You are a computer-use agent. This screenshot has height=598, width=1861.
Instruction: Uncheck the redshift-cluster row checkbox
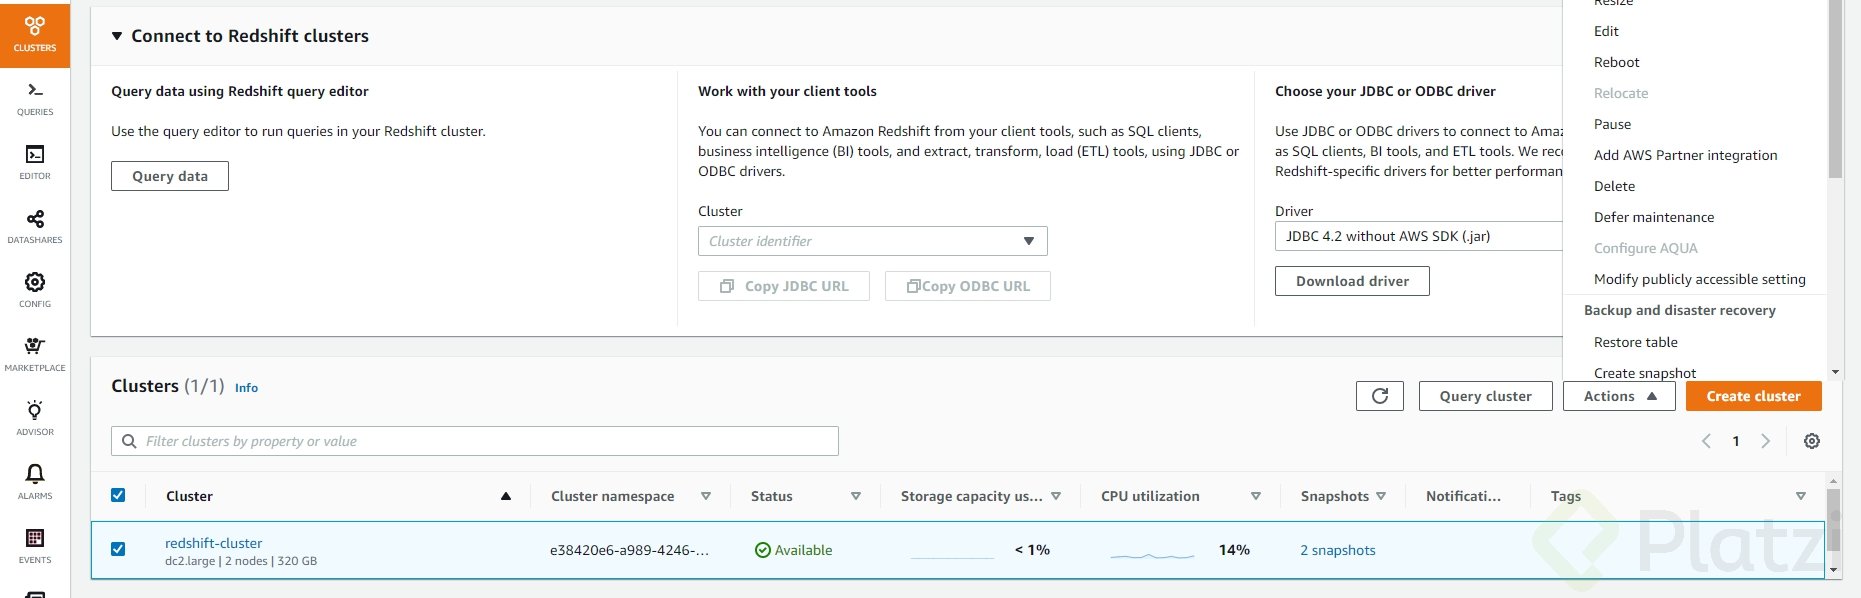[118, 549]
